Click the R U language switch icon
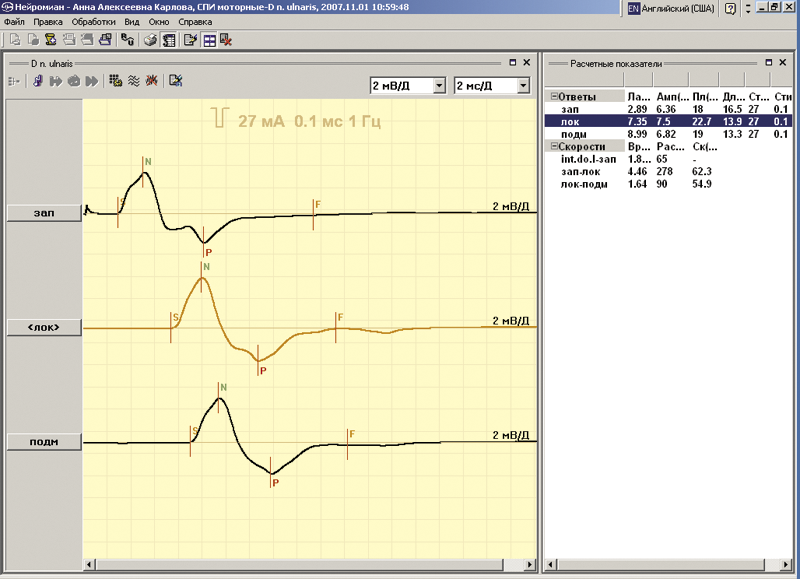 coord(128,40)
